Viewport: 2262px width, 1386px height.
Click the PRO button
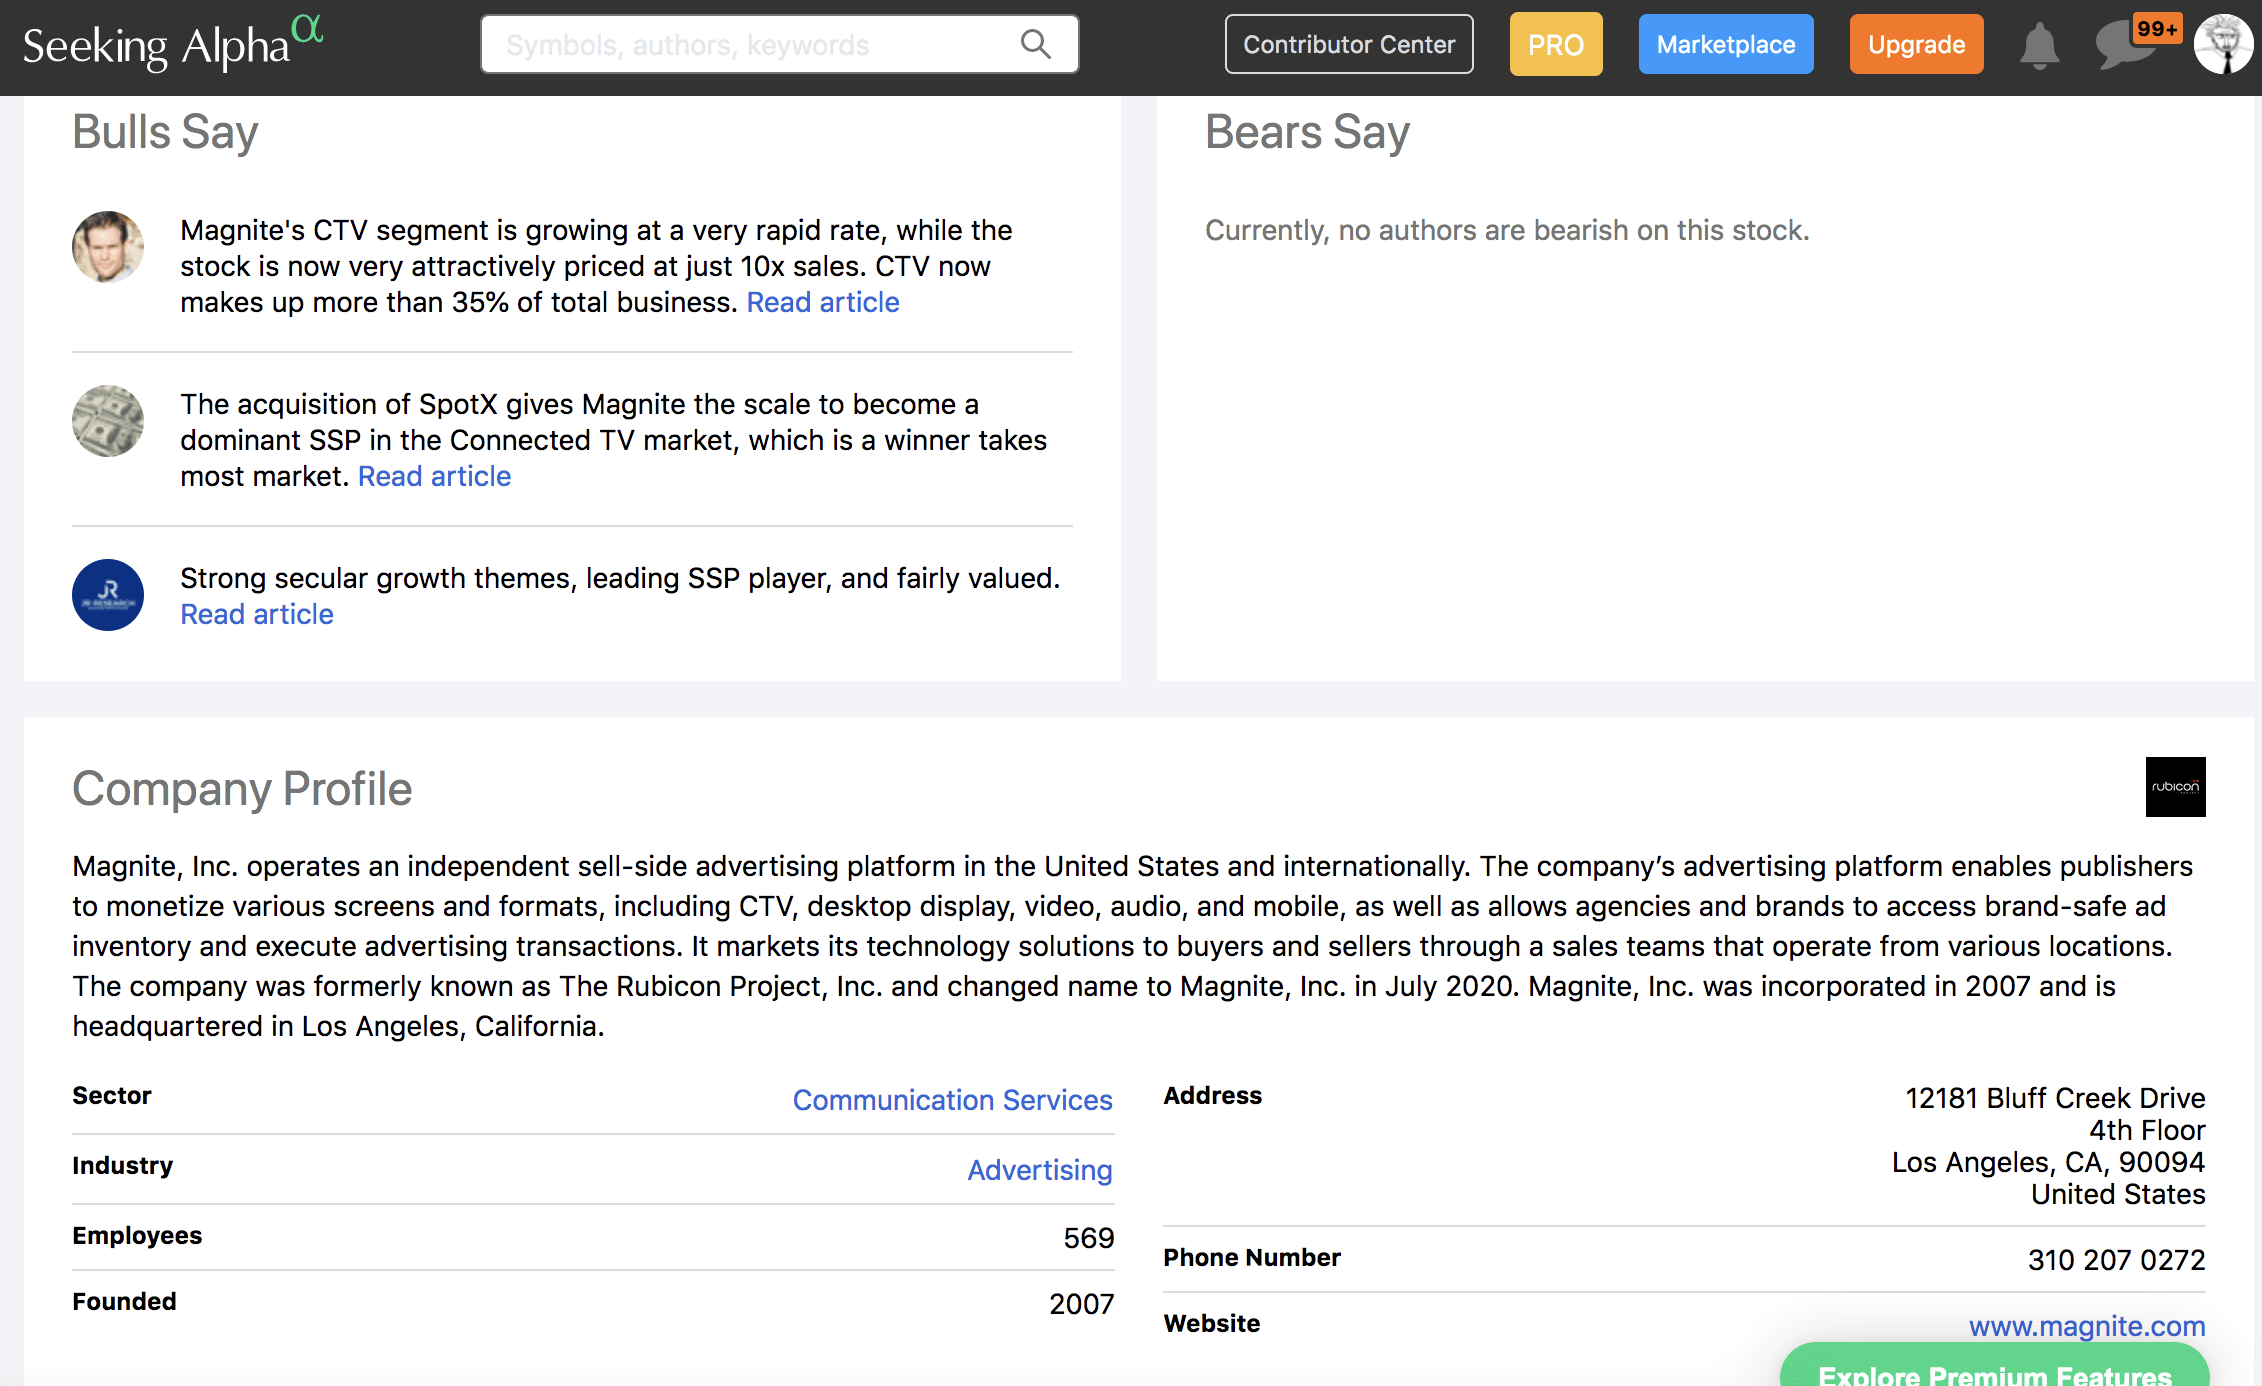(1555, 44)
